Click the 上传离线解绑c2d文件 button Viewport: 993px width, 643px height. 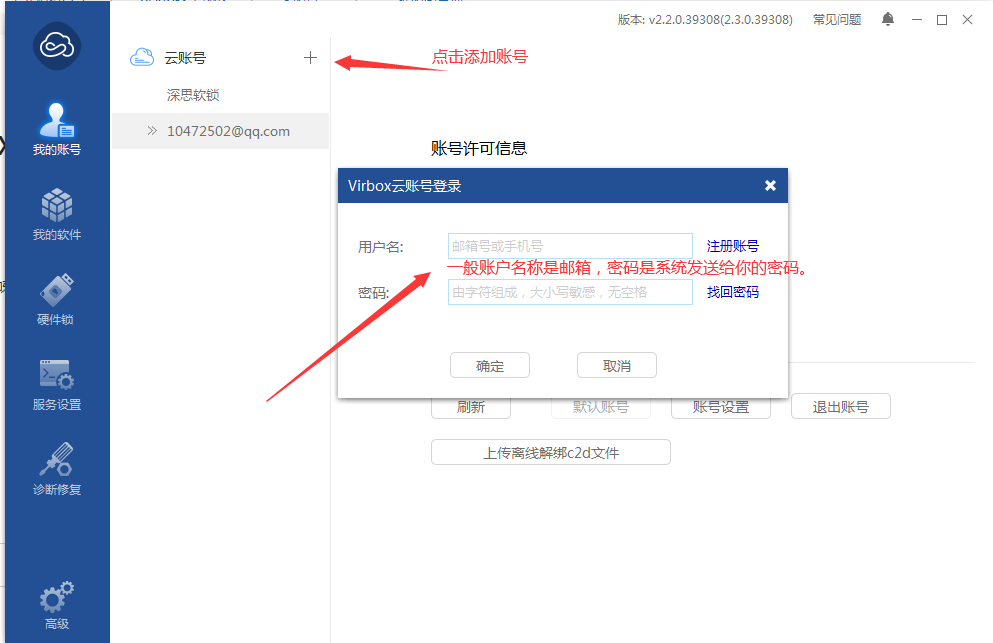point(550,453)
